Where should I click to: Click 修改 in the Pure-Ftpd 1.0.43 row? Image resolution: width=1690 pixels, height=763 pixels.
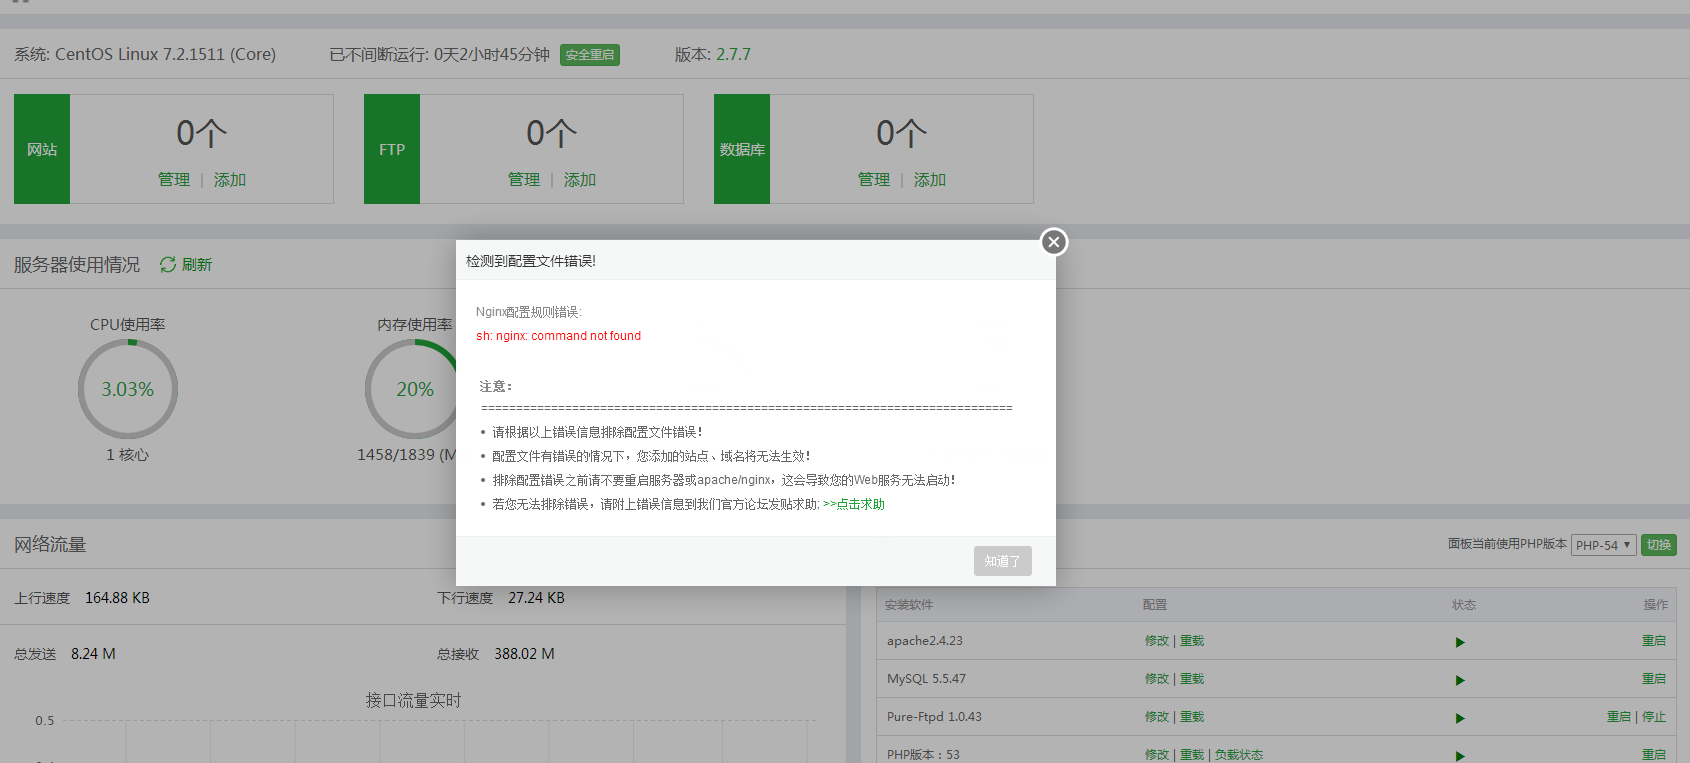point(1157,717)
